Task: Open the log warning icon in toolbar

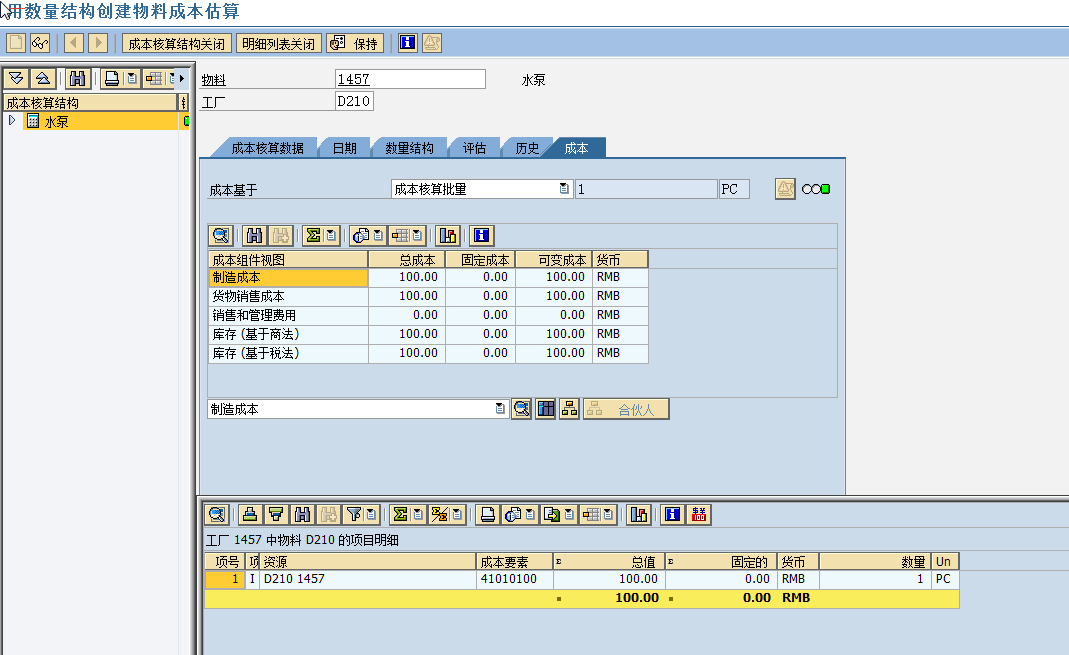Action: tap(432, 43)
